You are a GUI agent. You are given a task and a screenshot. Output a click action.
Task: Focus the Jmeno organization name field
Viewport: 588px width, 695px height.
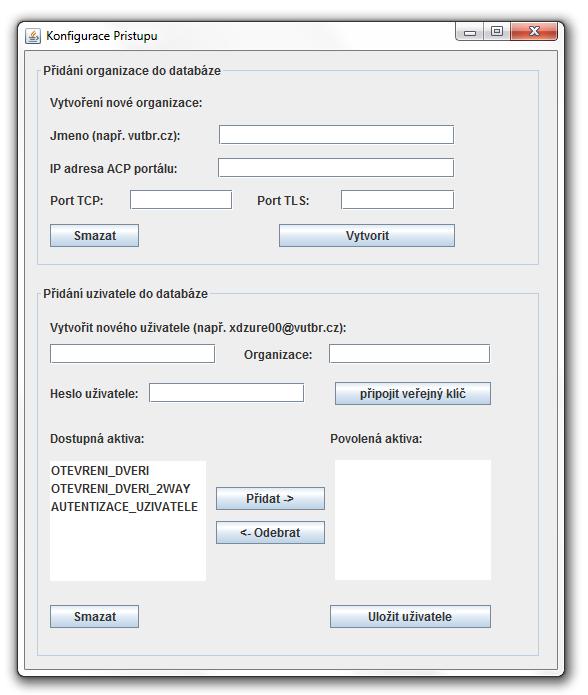click(336, 135)
